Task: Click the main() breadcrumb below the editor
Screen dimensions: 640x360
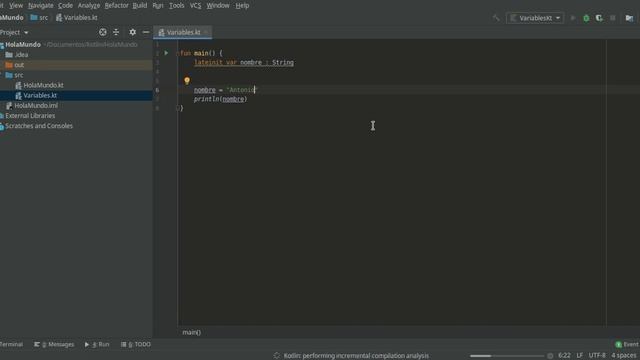Action: [x=191, y=332]
